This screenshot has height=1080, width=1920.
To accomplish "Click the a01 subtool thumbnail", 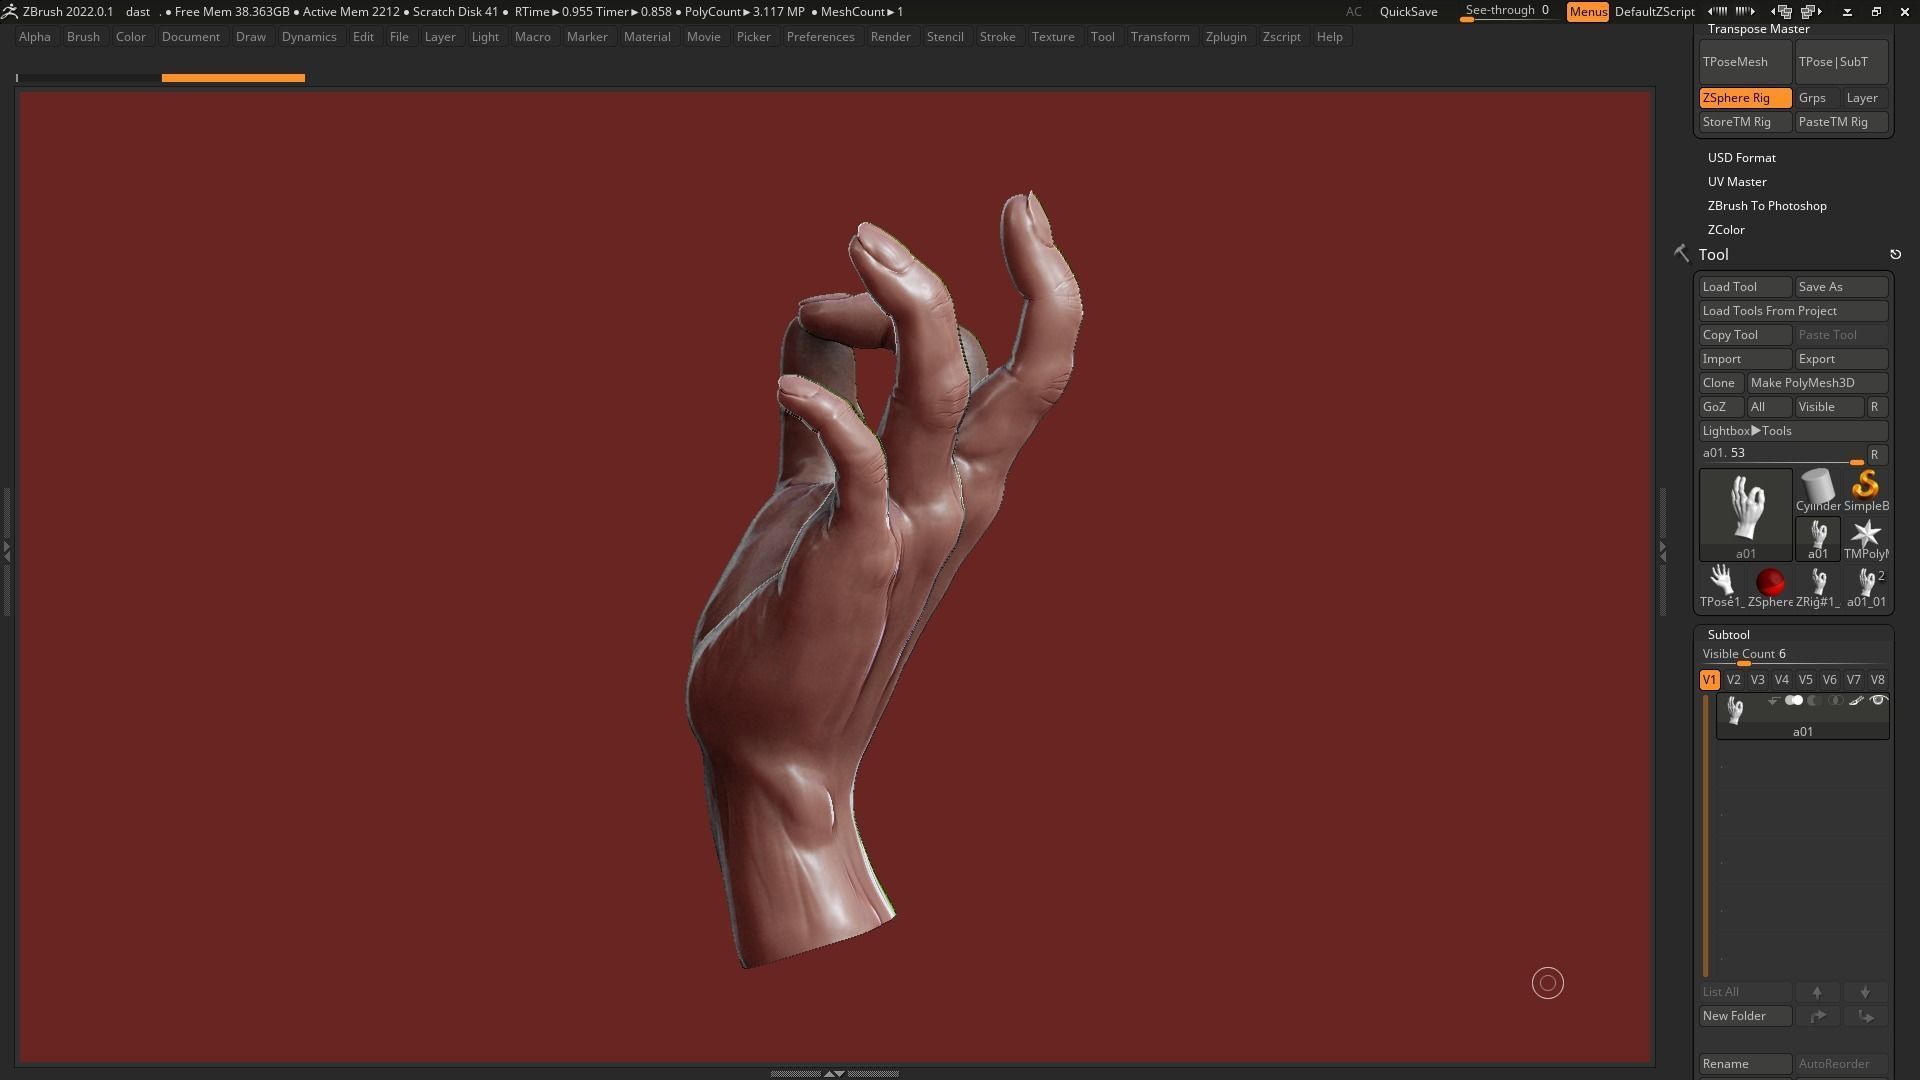I will pos(1735,711).
